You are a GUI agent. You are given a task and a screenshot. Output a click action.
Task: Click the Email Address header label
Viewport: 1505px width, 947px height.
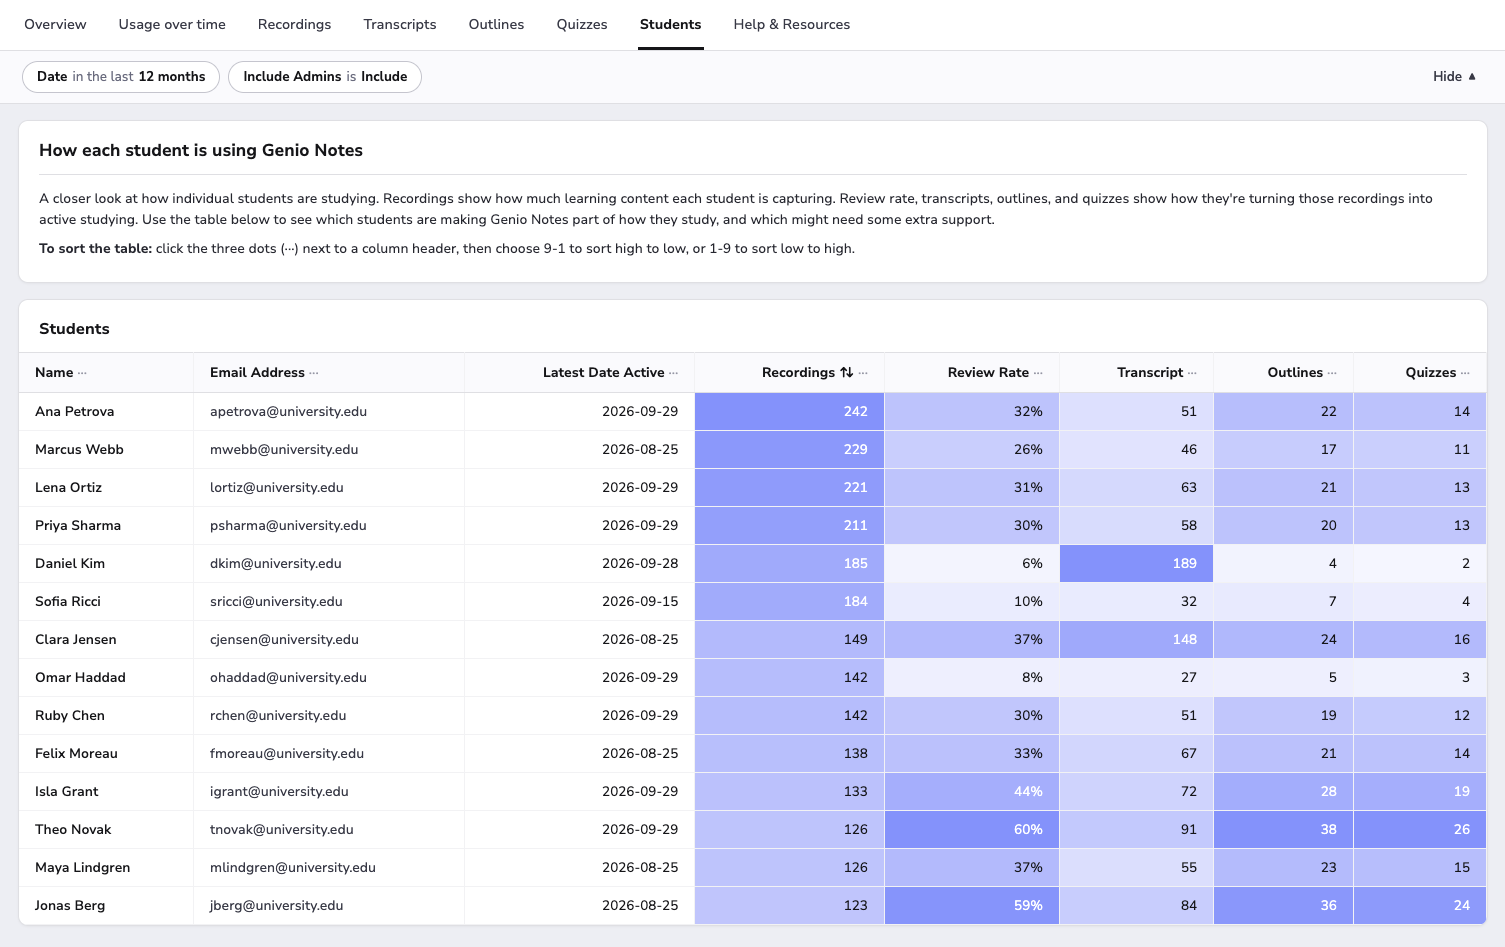[257, 372]
